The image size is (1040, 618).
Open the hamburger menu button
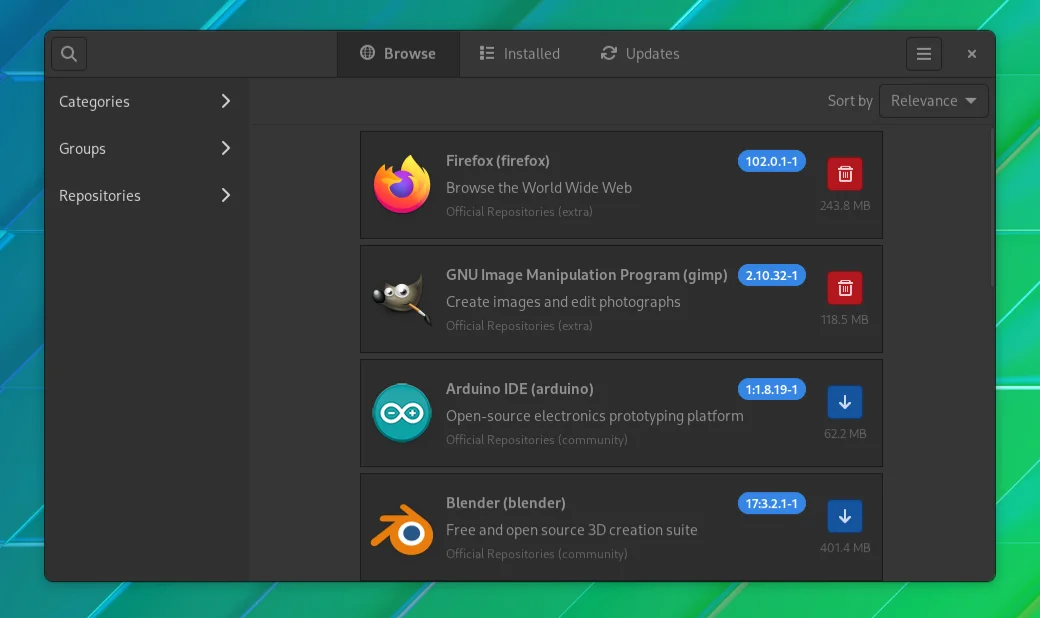tap(923, 54)
